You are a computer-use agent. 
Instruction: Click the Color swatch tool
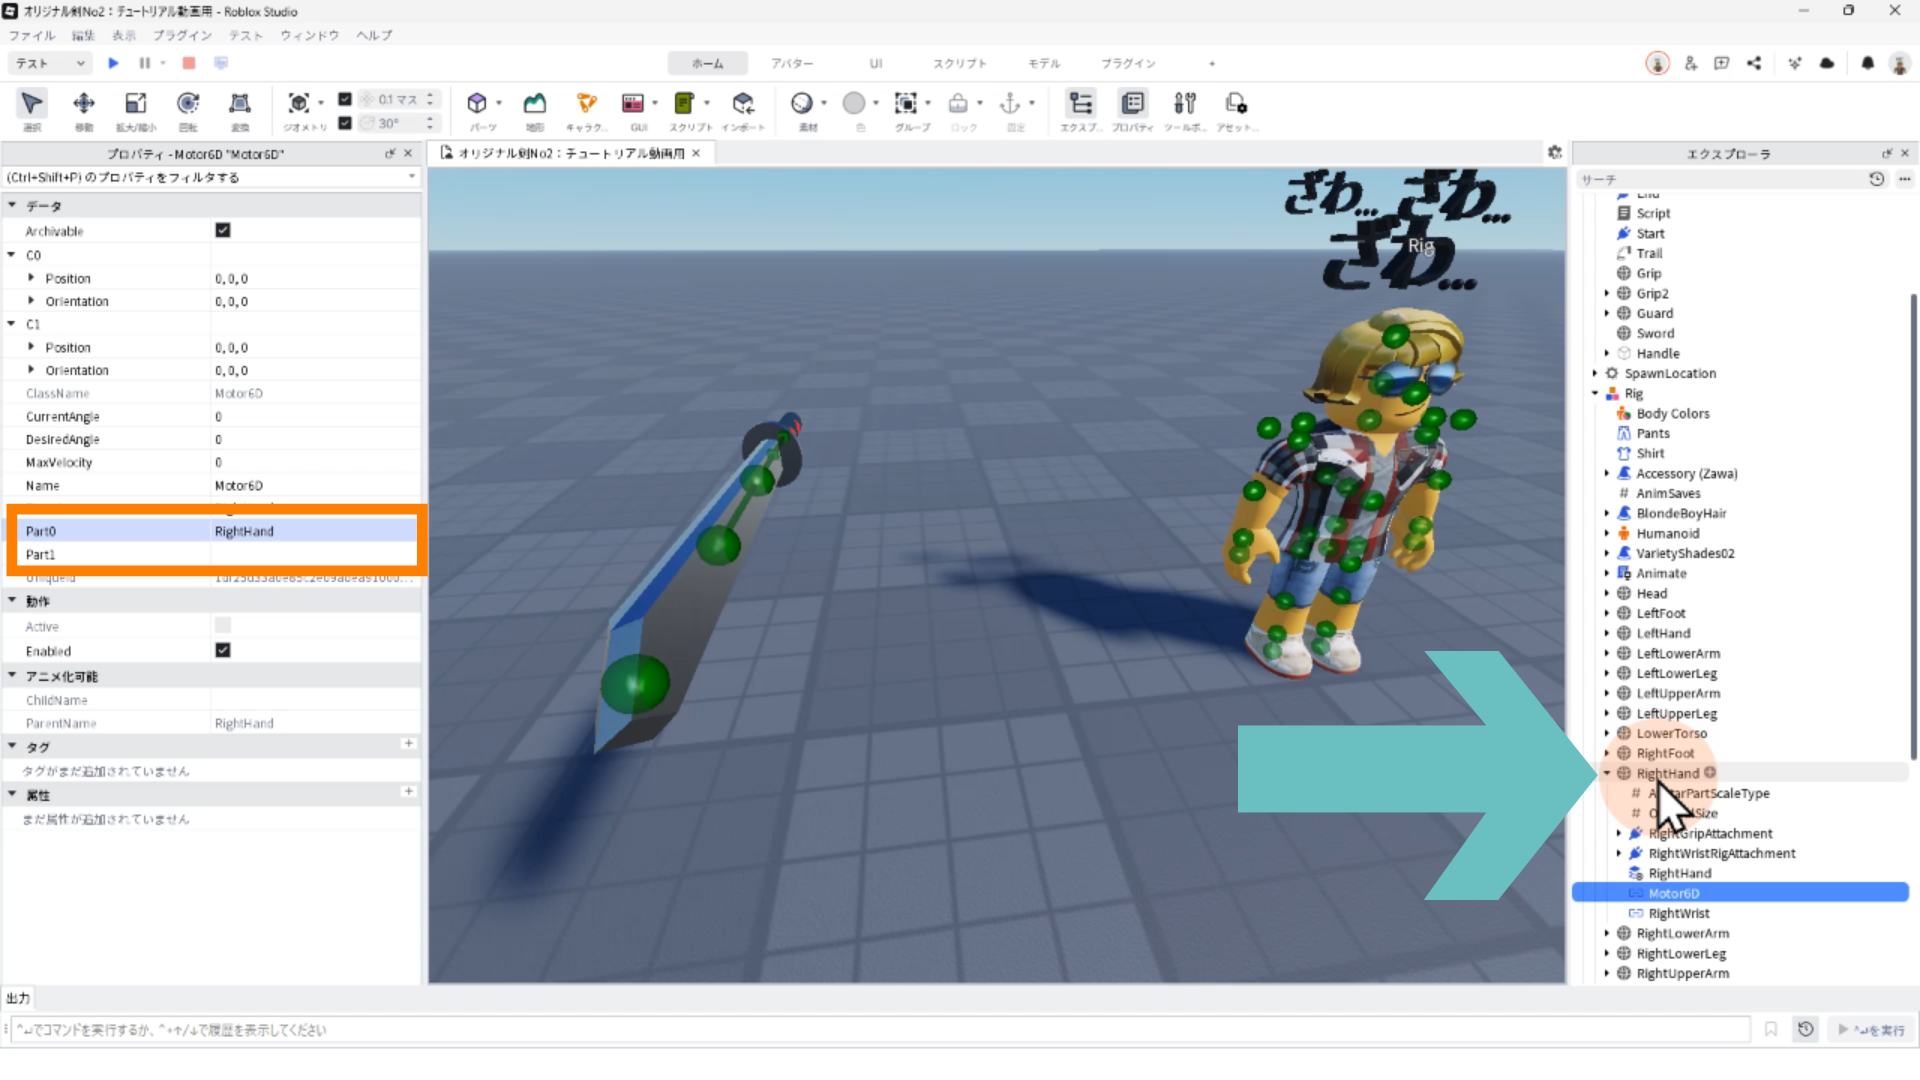(853, 104)
